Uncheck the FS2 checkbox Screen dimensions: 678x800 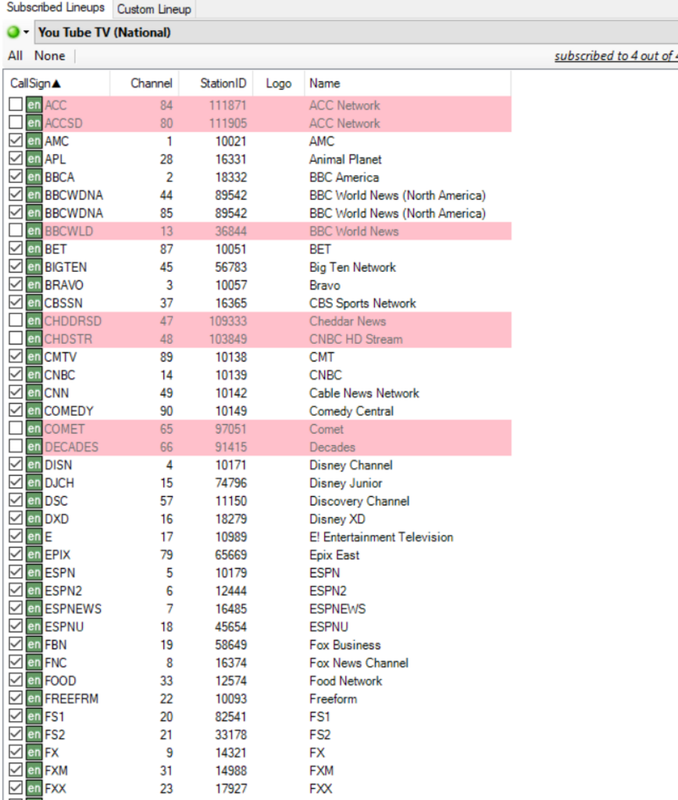pos(16,734)
